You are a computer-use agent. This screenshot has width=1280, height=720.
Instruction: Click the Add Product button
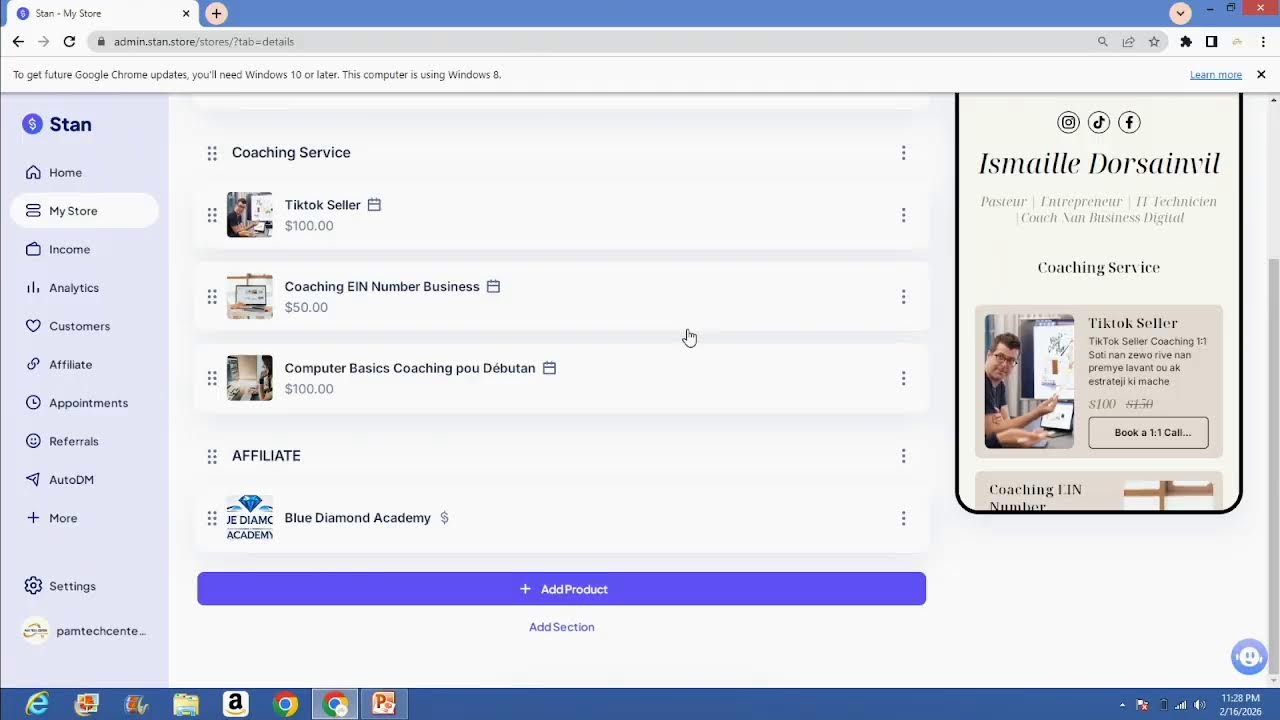click(x=561, y=589)
